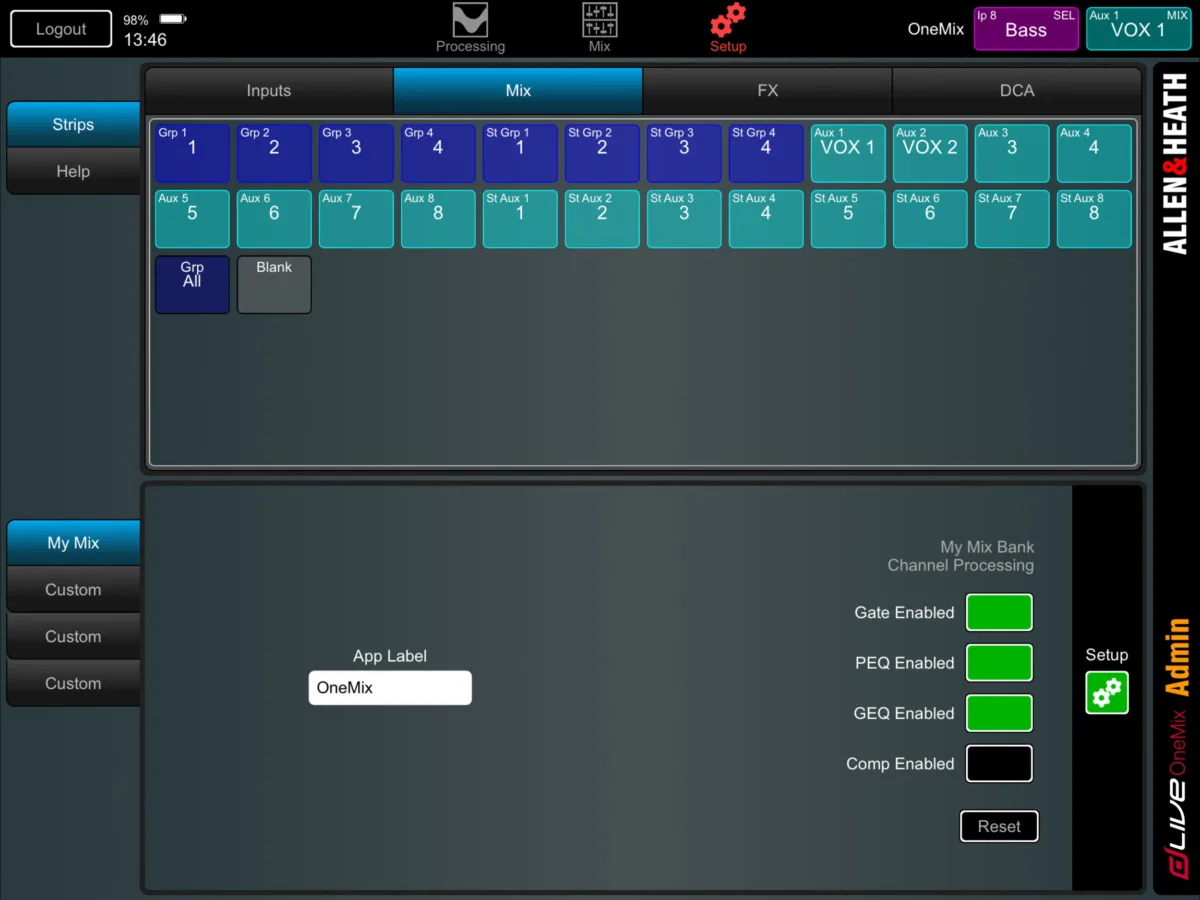Switch to the Mix tab
This screenshot has height=900, width=1200.
[x=518, y=90]
